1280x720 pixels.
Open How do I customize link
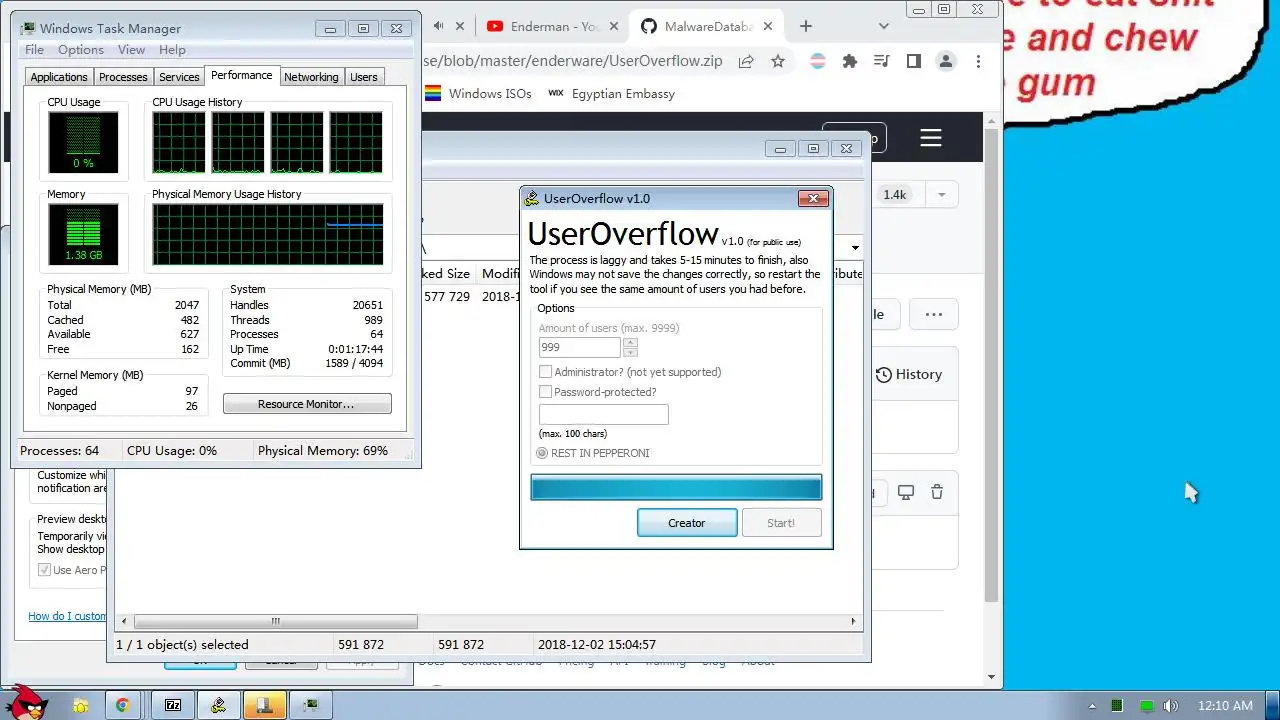pyautogui.click(x=67, y=616)
